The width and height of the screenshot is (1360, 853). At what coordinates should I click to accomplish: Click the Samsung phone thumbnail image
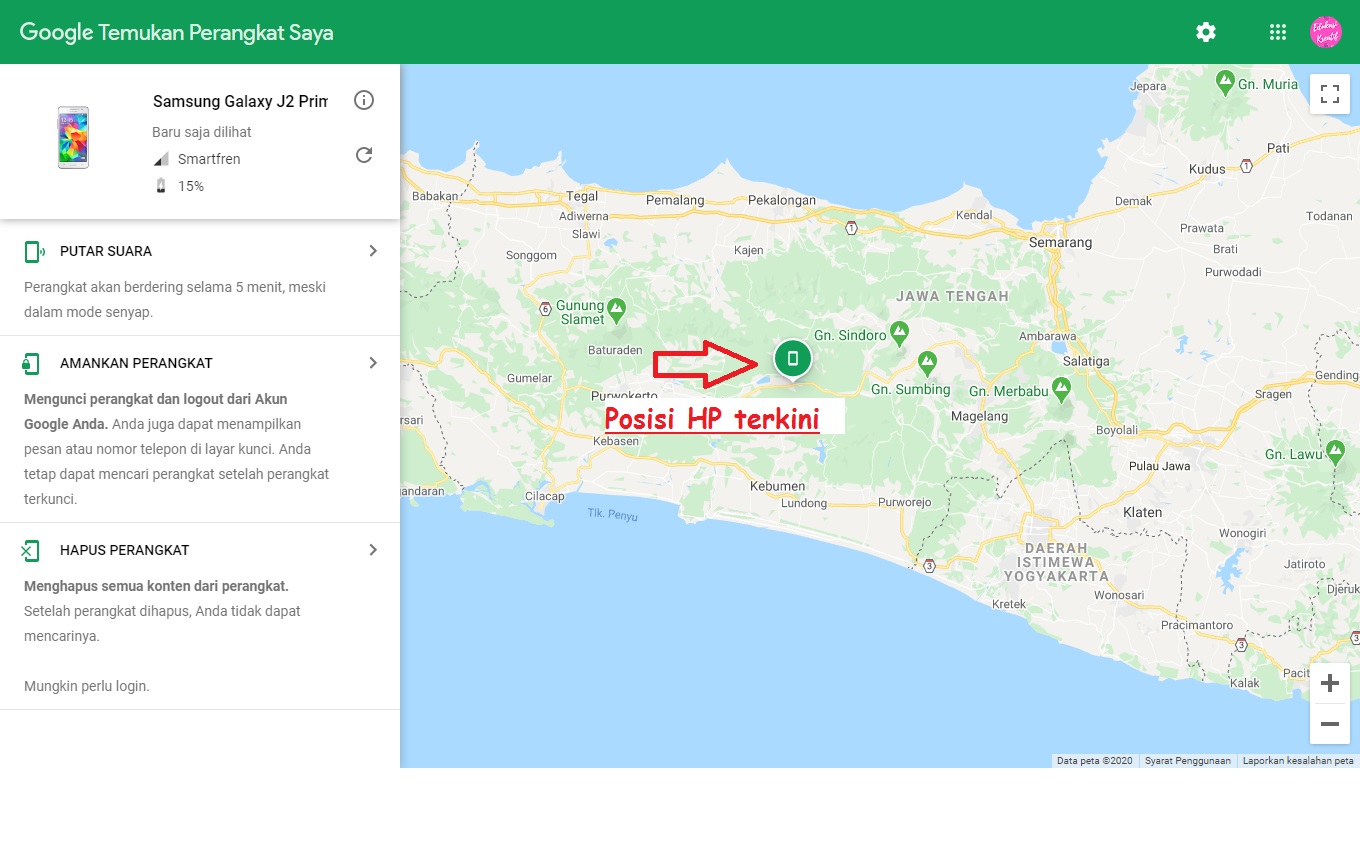click(73, 138)
